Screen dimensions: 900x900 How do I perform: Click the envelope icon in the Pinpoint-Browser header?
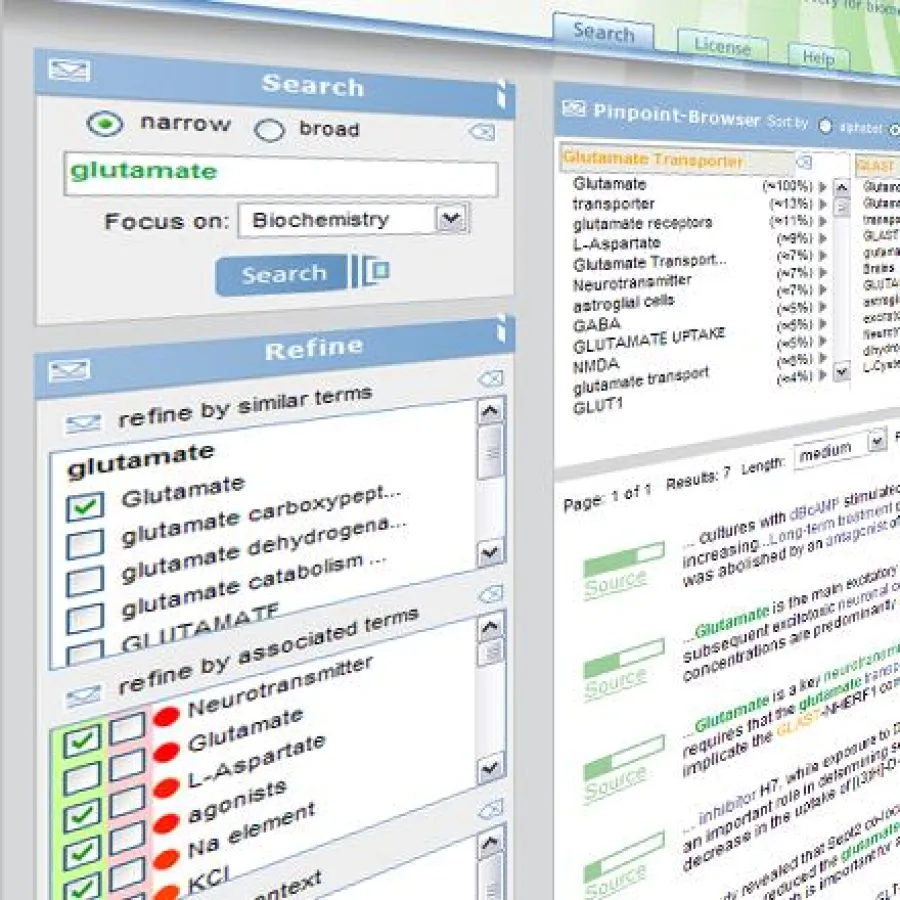(573, 108)
